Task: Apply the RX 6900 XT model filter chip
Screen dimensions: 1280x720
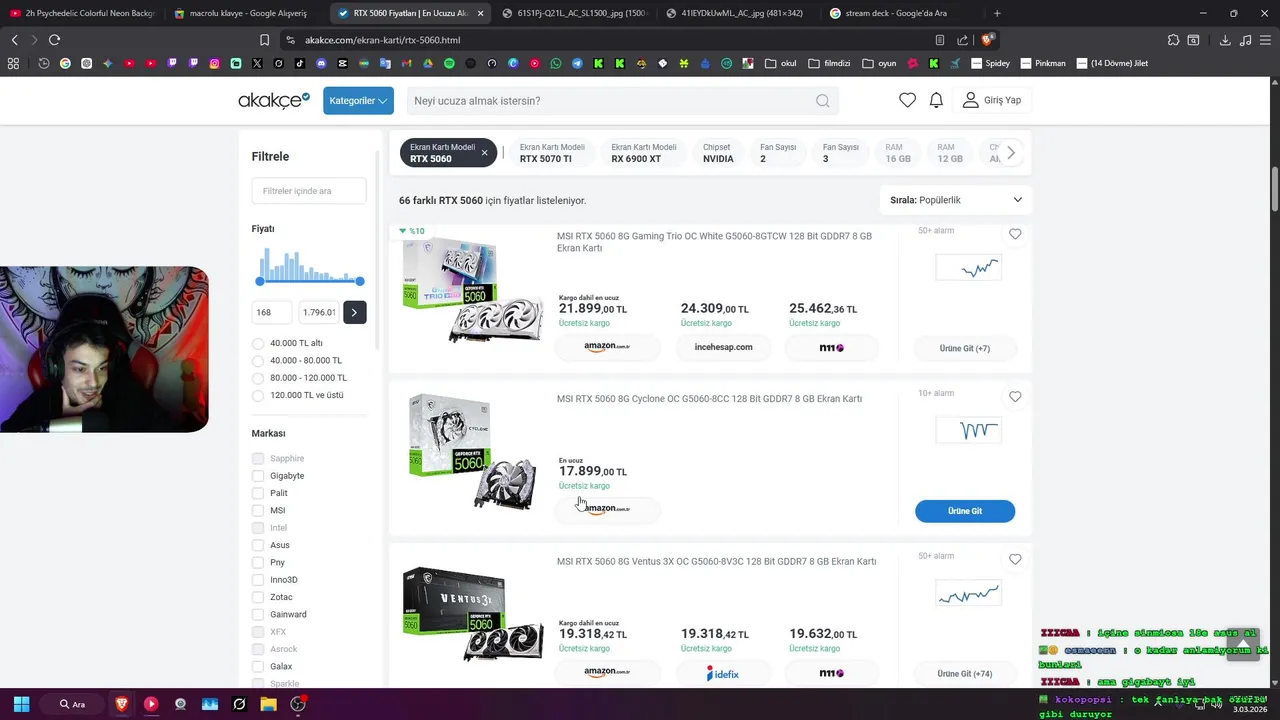Action: click(x=643, y=153)
